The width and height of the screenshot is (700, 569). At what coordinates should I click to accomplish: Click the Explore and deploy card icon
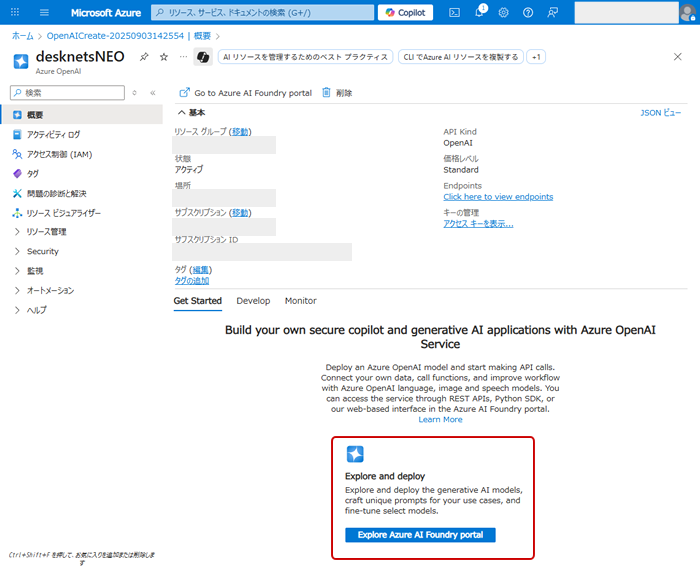click(355, 454)
